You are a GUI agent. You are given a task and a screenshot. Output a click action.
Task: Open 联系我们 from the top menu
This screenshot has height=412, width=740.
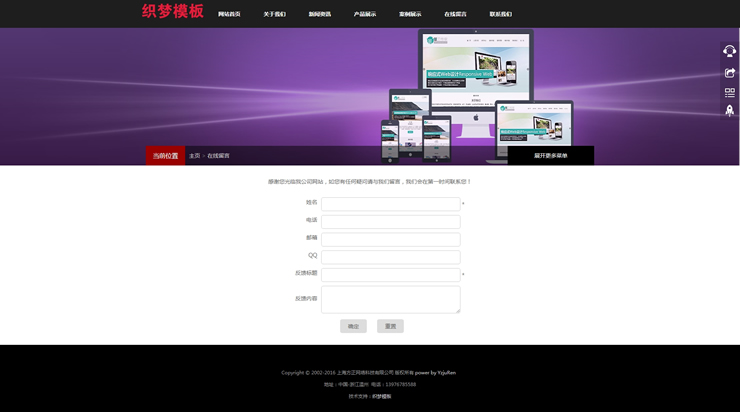coord(500,14)
